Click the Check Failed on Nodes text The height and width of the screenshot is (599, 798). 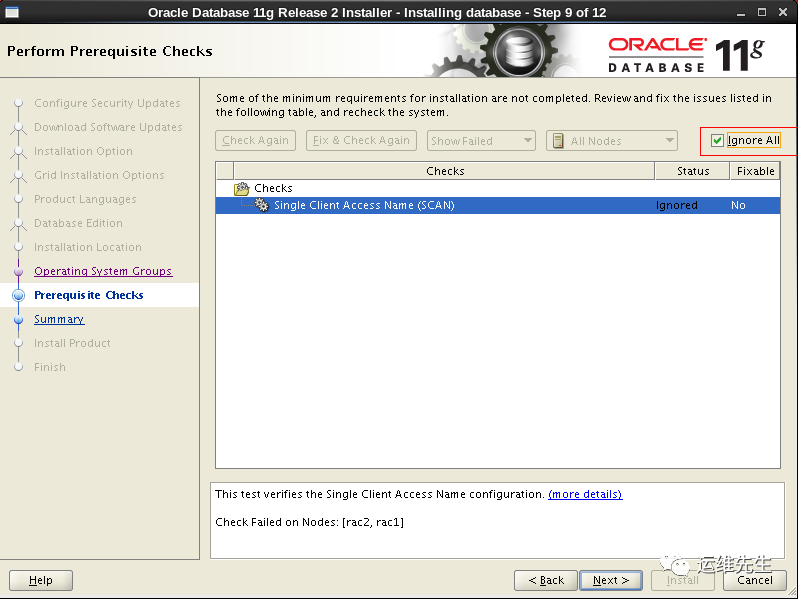[309, 522]
